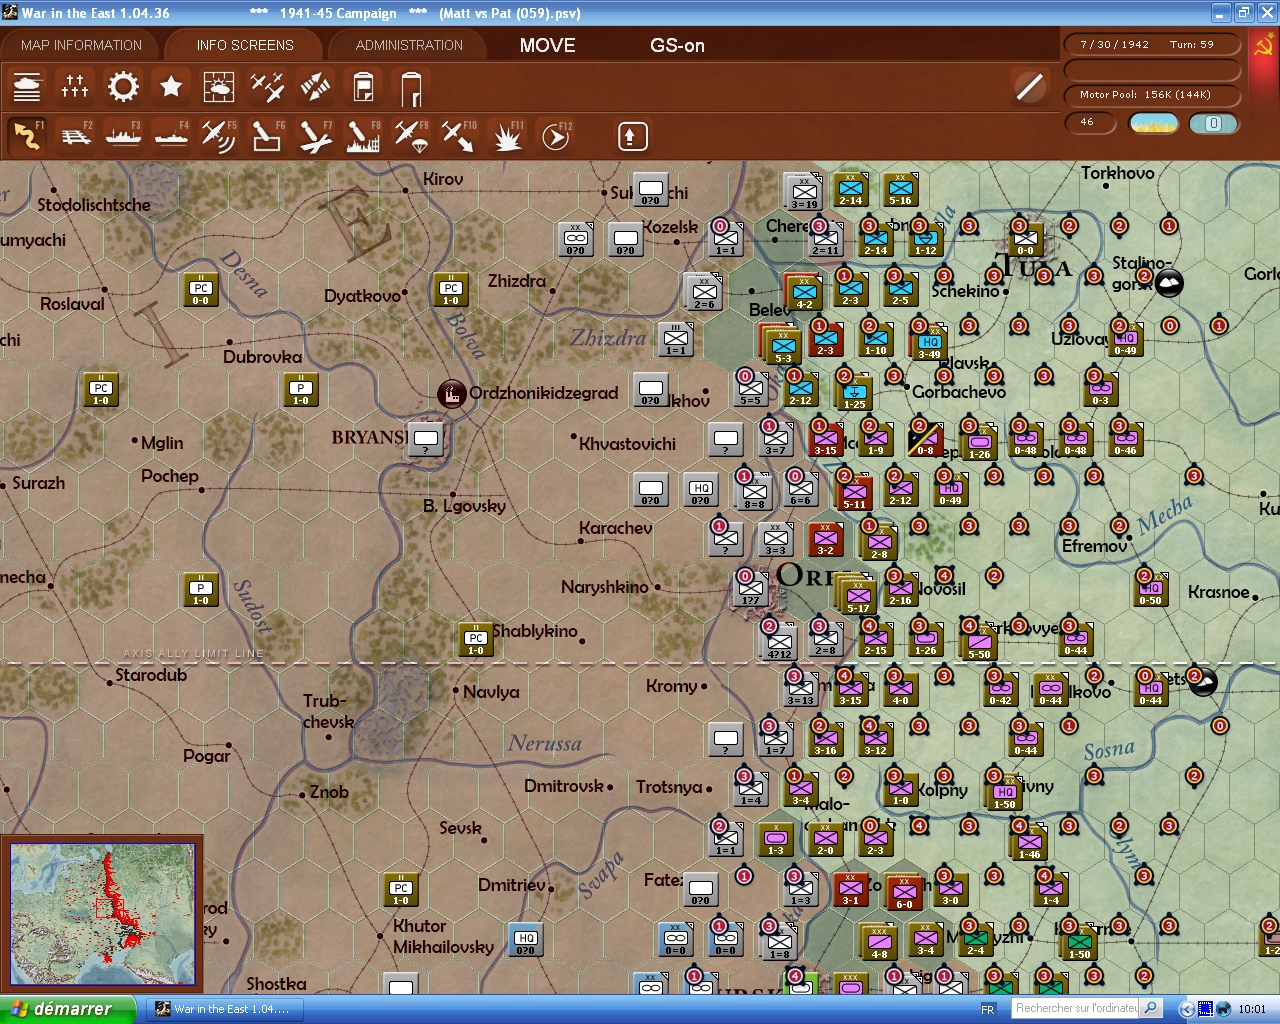
Task: Click the PC 1-0 counter near Khutor Mikhailovsky
Action: point(401,890)
